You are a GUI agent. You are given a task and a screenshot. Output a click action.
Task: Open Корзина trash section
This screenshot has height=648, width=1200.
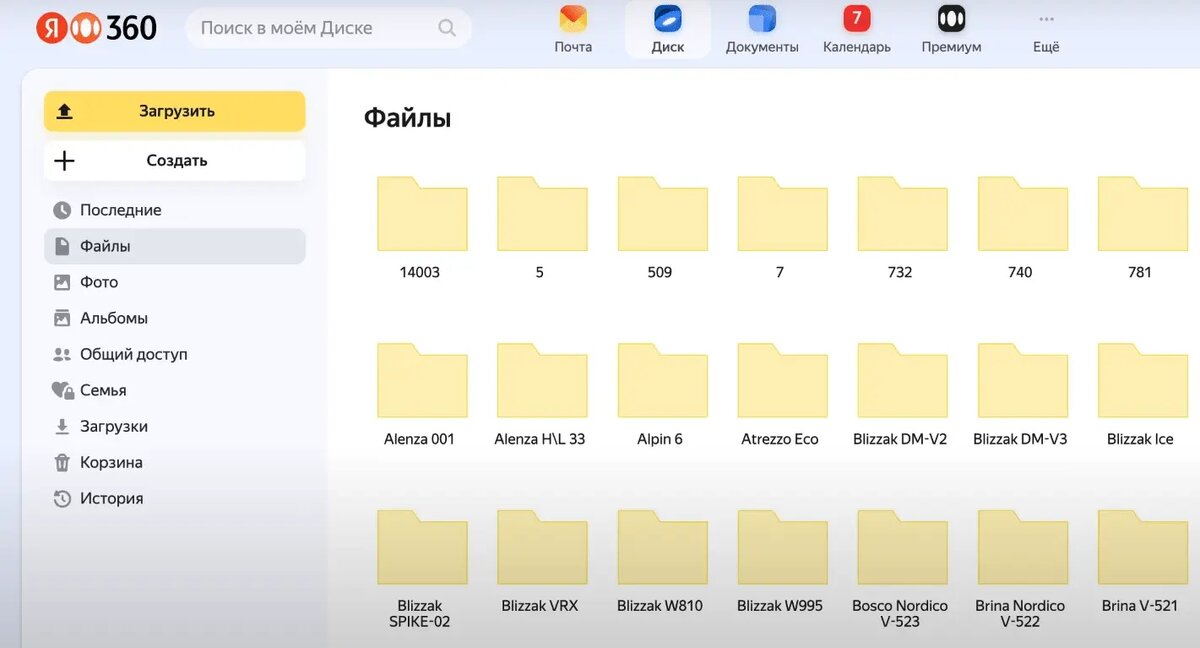(x=174, y=462)
